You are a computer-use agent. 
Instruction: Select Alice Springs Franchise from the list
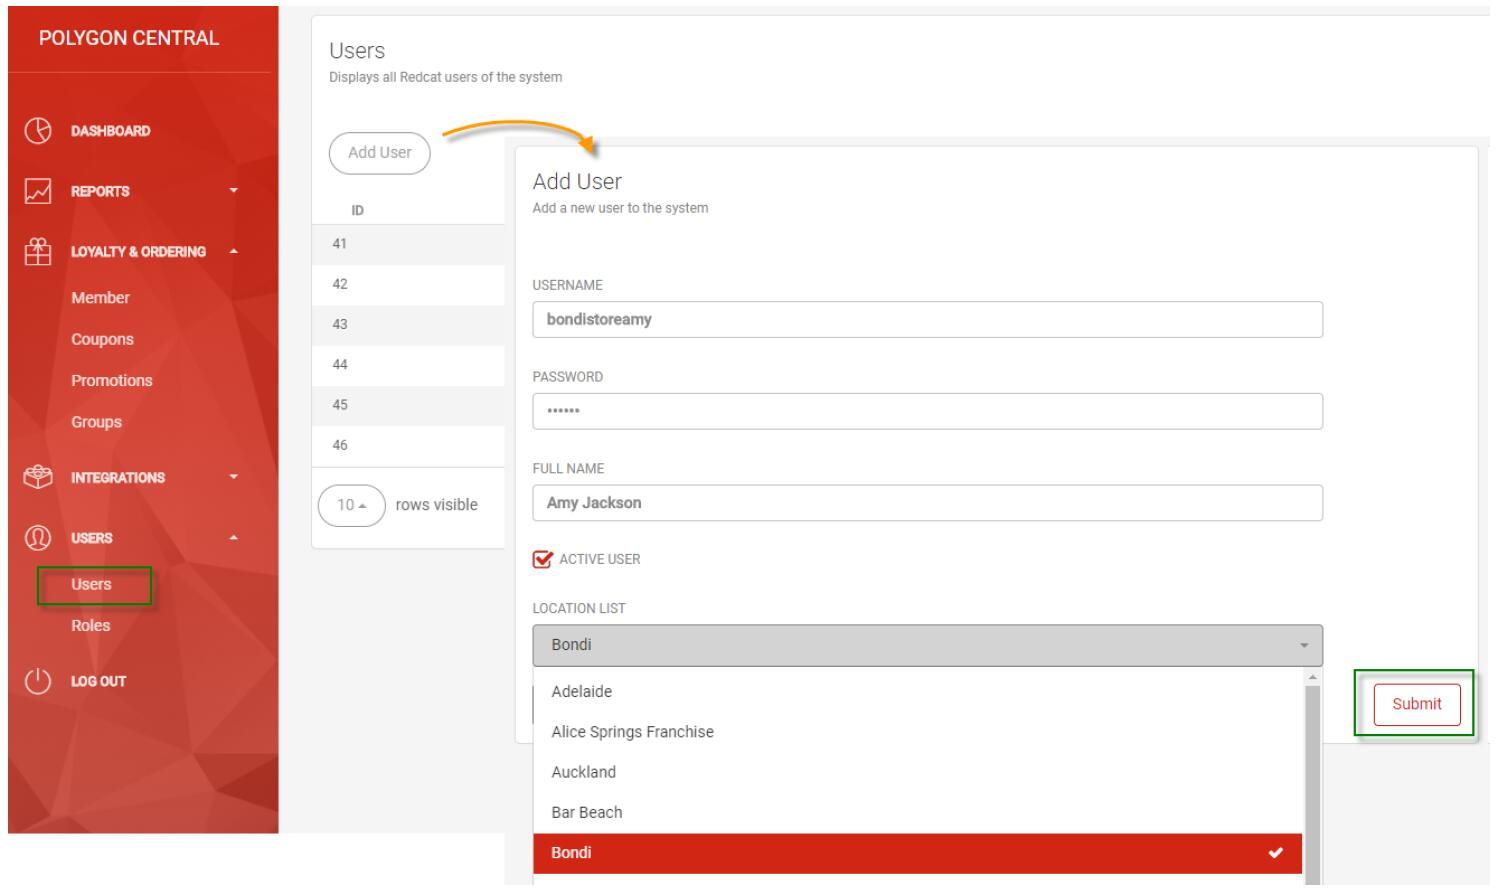[x=918, y=732]
